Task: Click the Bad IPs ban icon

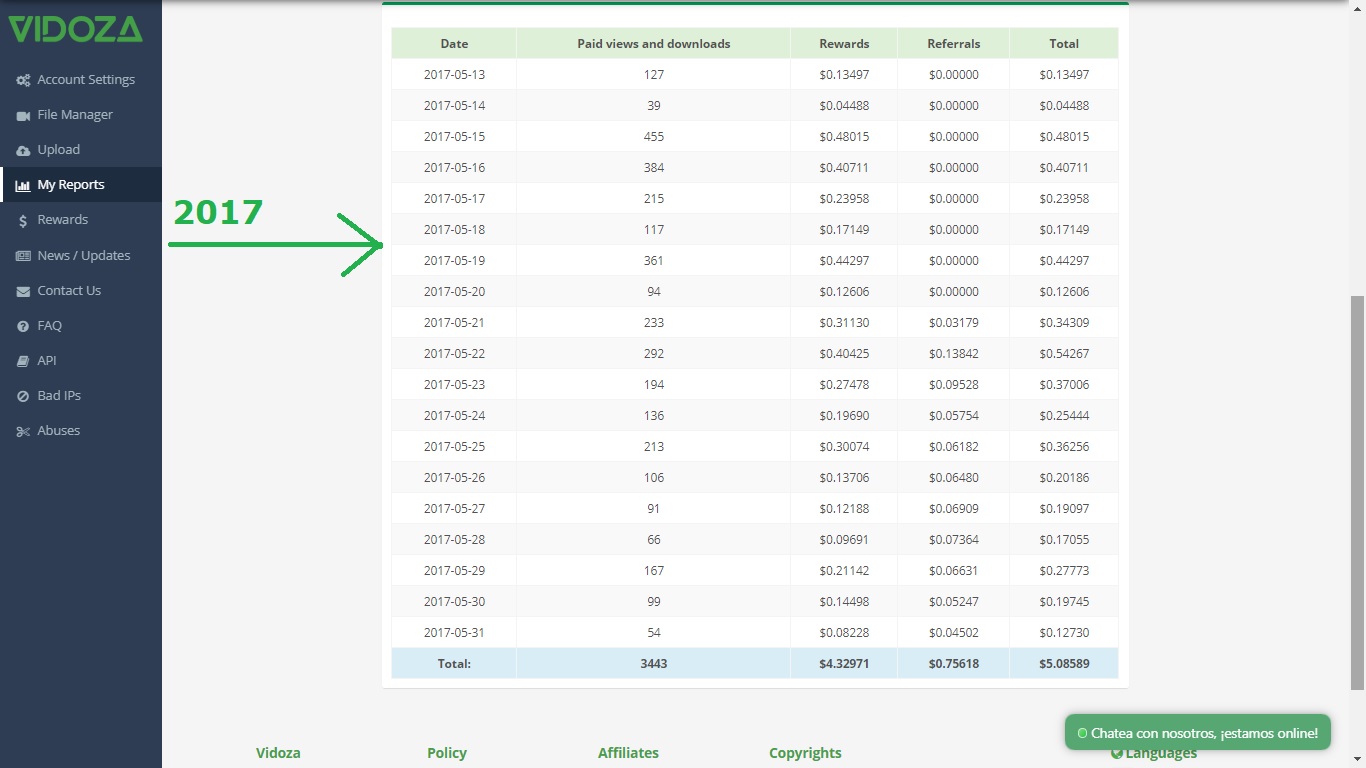Action: (23, 396)
